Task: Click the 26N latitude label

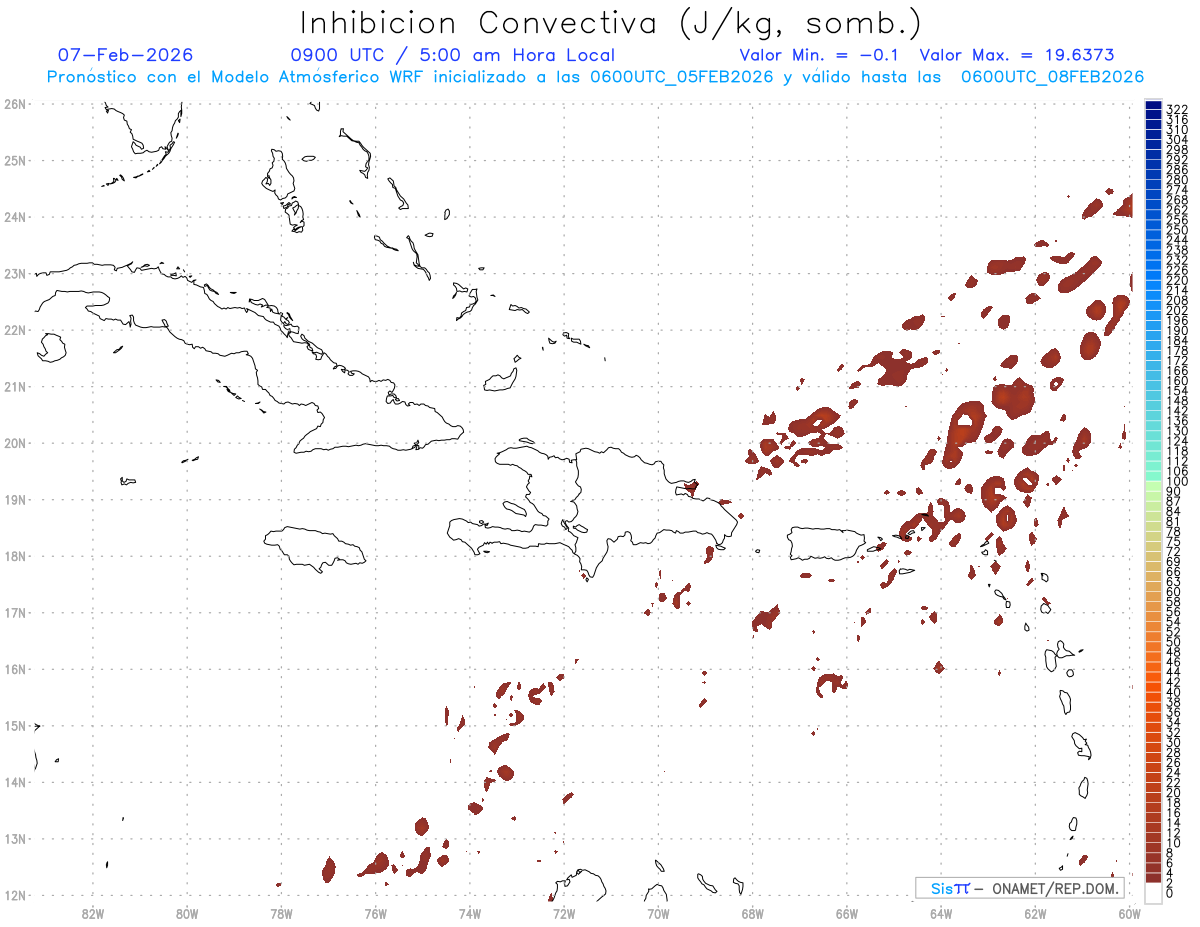Action: [x=15, y=104]
